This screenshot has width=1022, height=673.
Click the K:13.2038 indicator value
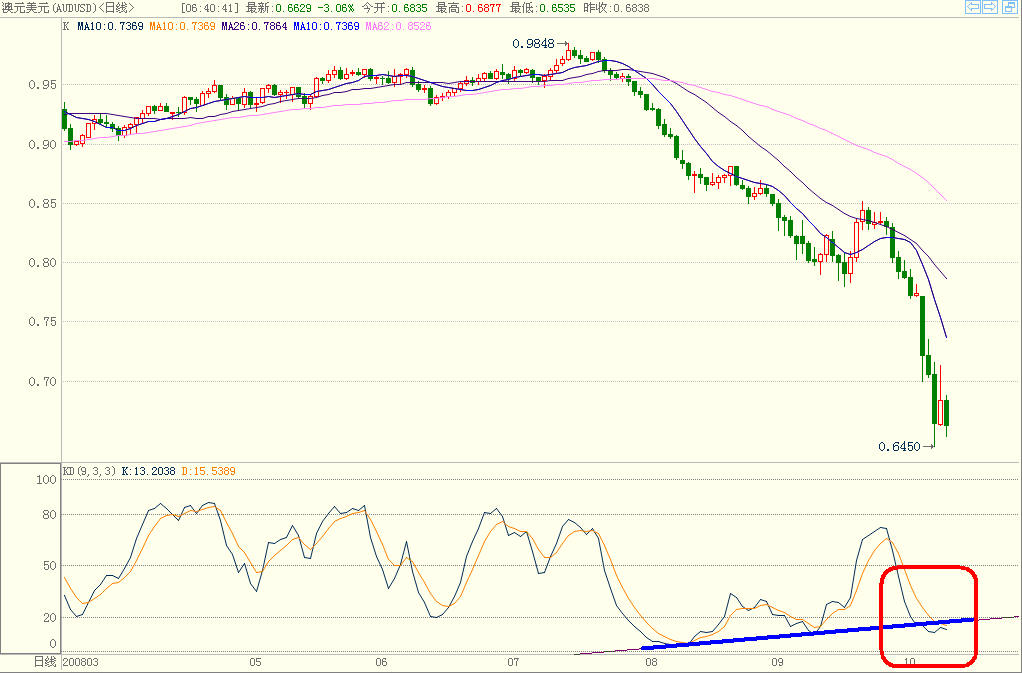click(149, 470)
